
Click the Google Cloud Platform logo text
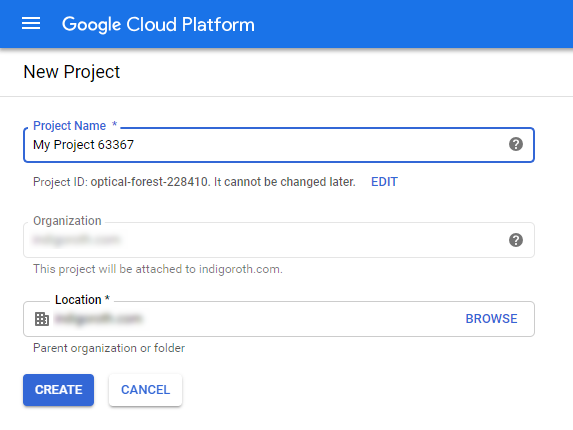(158, 25)
